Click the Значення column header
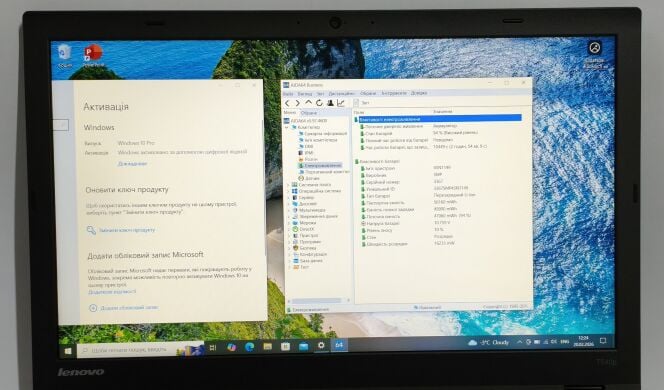664x390 pixels. 443,111
